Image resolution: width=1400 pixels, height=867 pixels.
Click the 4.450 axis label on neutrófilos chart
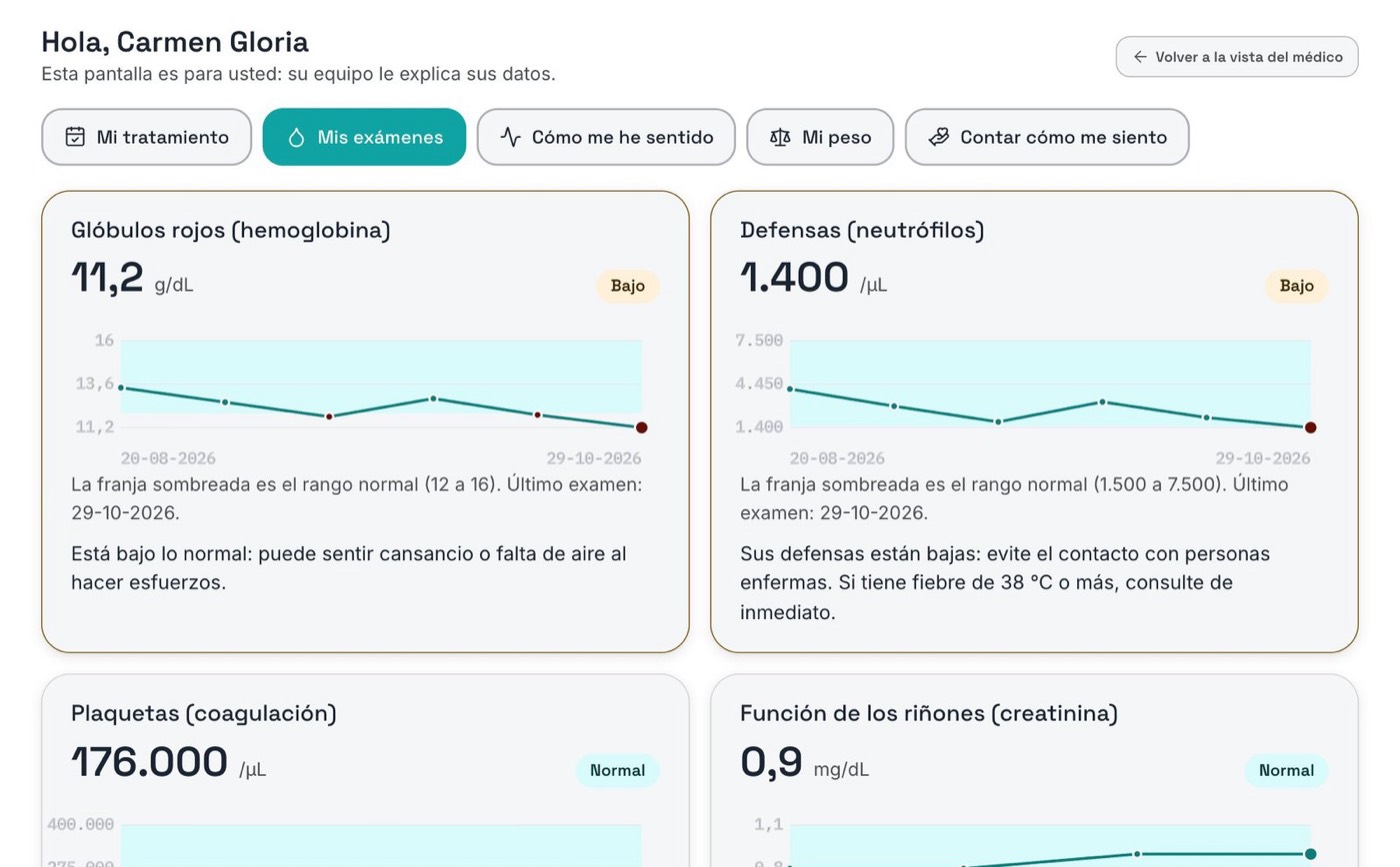pyautogui.click(x=759, y=384)
